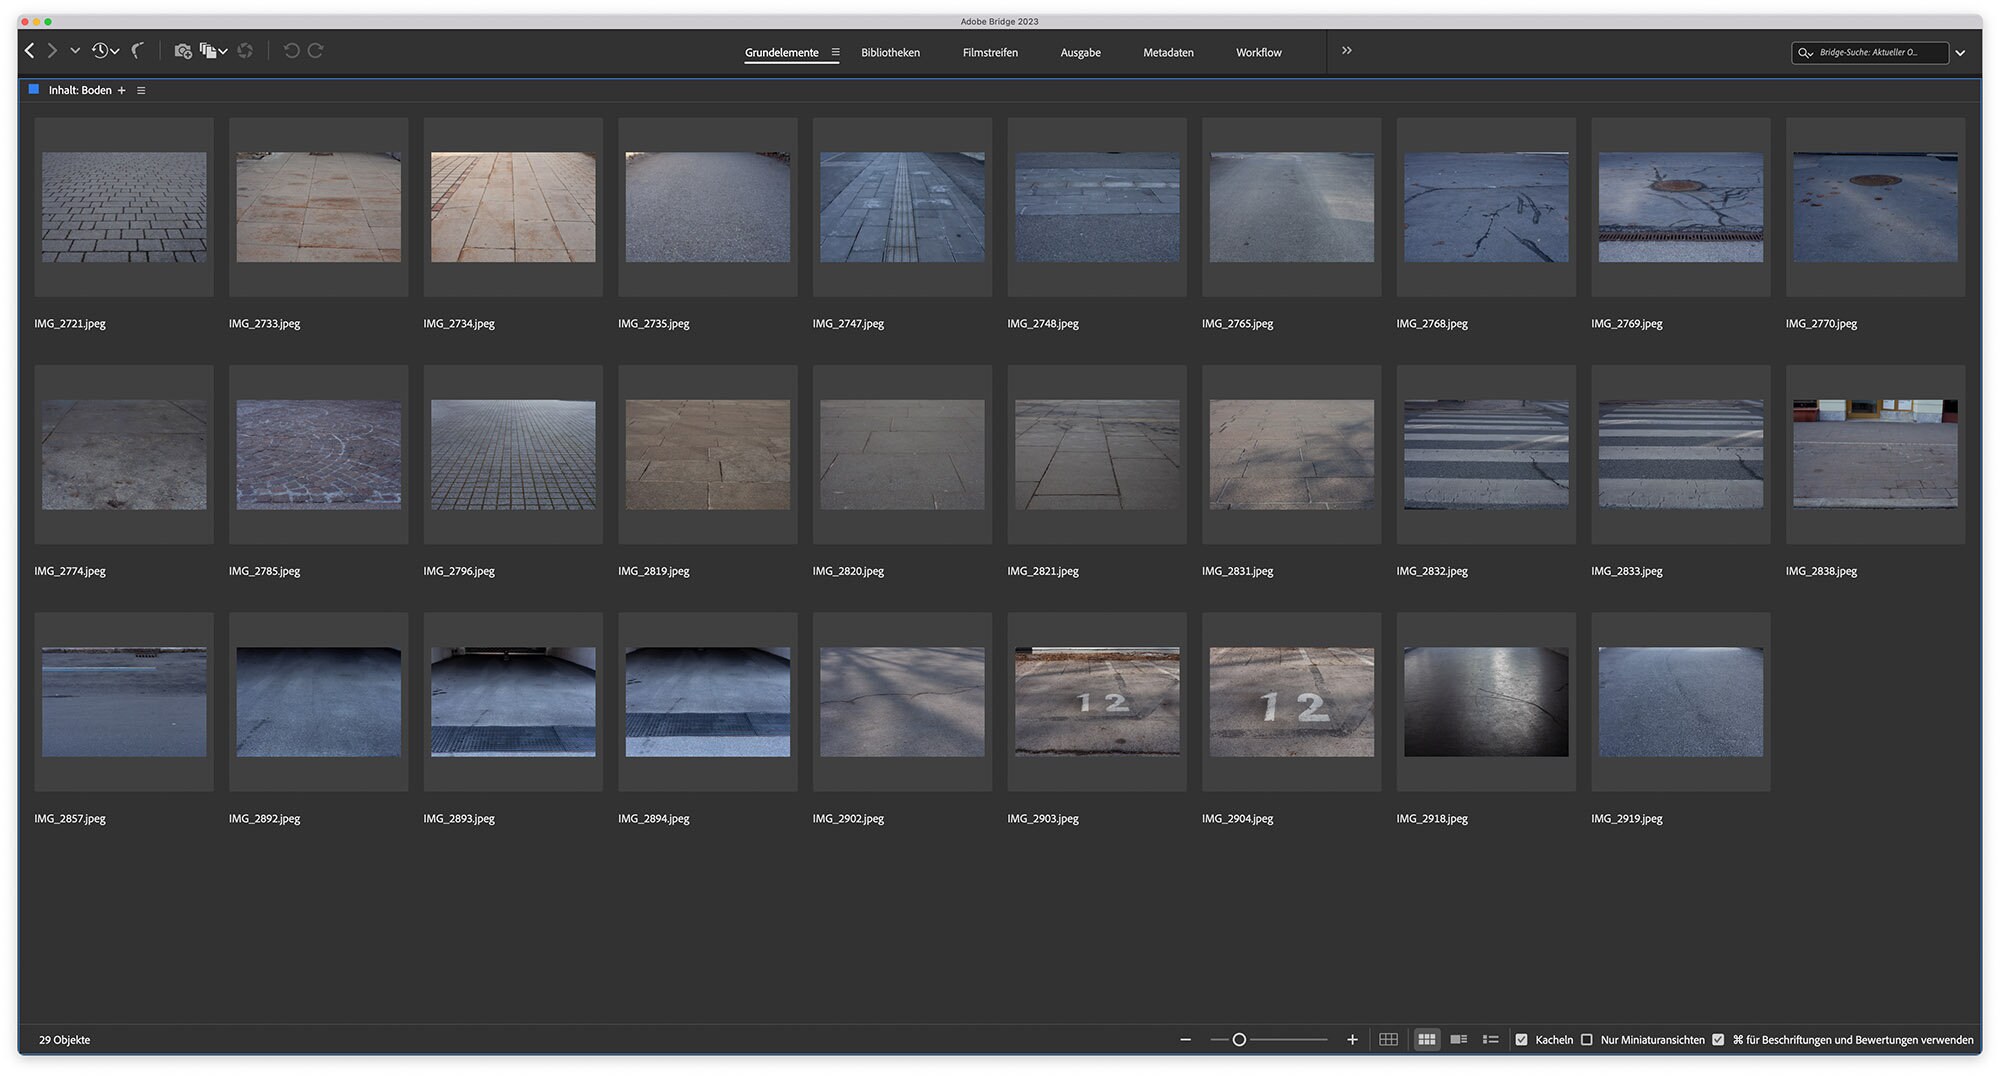Switch to details view at the bottom

(1459, 1040)
